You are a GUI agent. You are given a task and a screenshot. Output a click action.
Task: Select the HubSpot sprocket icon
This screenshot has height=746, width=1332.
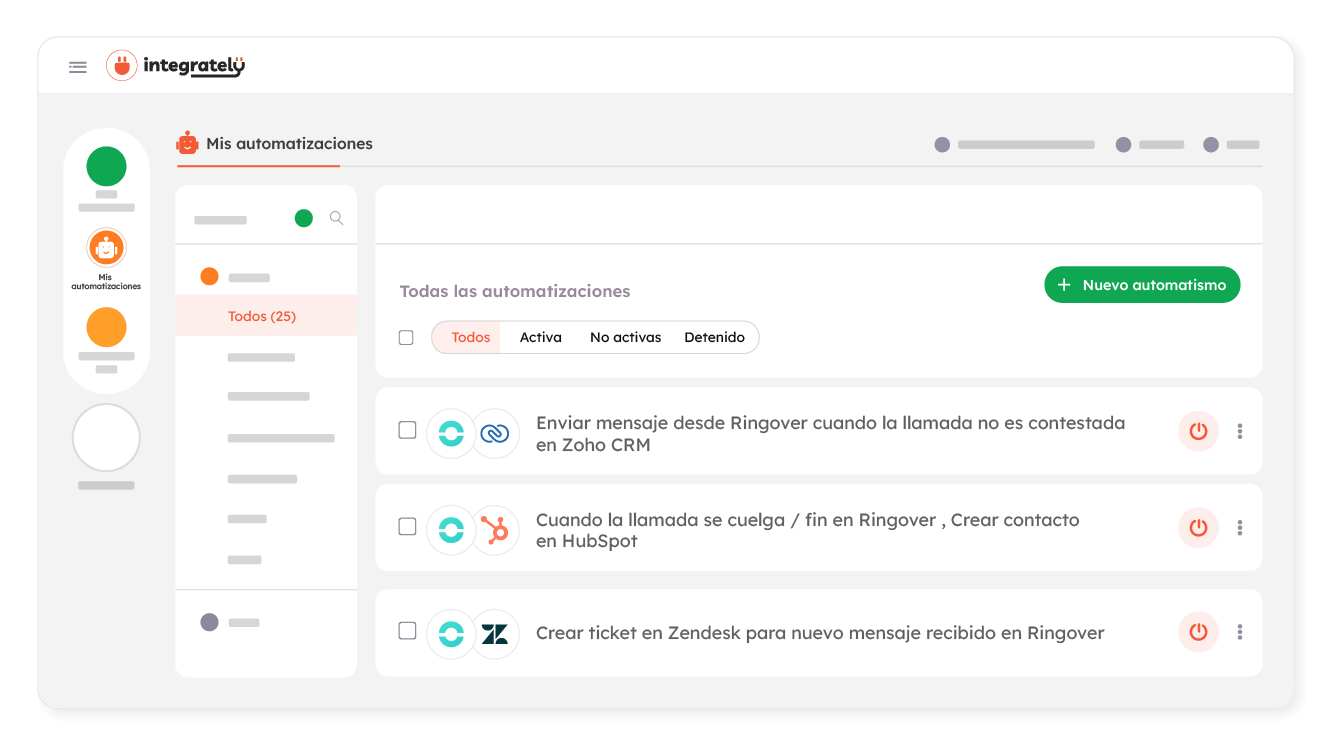point(496,528)
